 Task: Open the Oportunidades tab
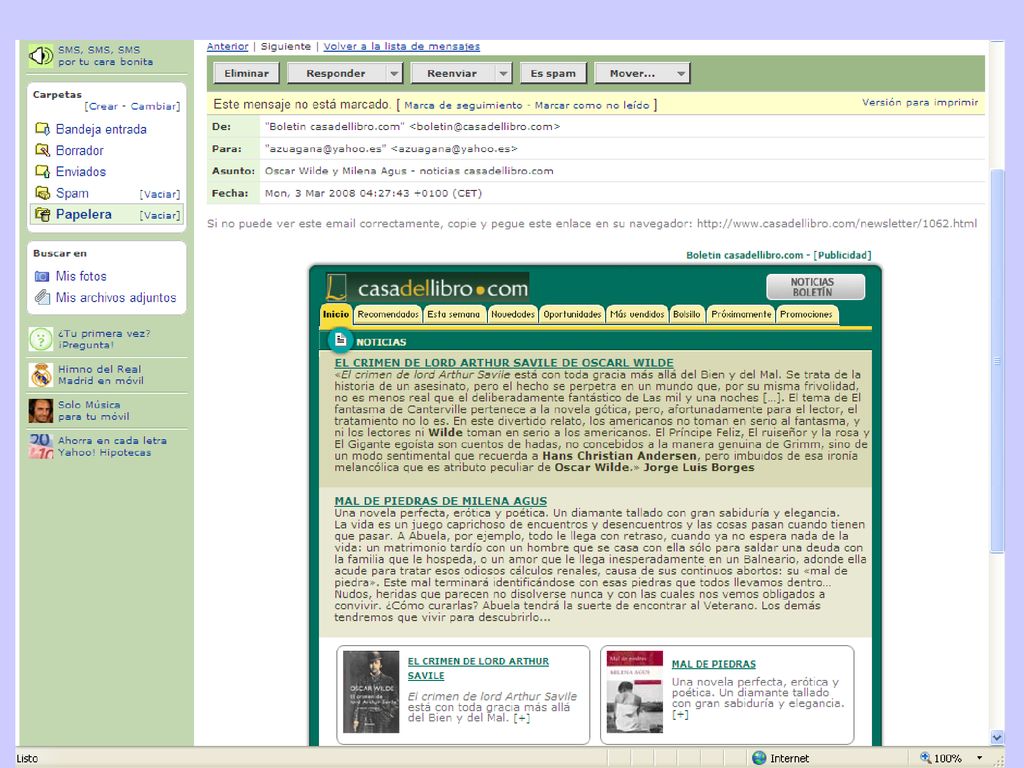click(x=572, y=315)
